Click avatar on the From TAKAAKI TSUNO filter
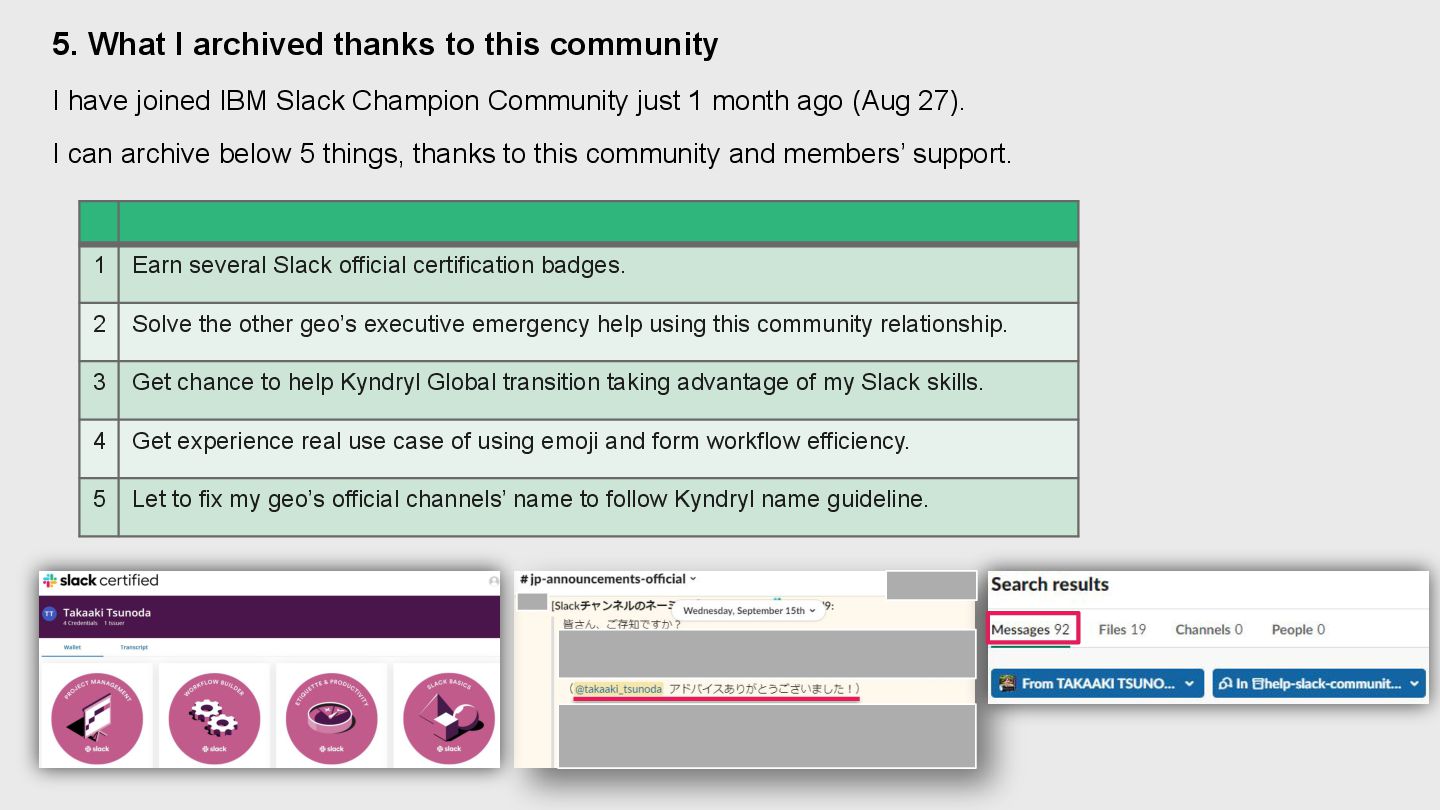 1007,684
